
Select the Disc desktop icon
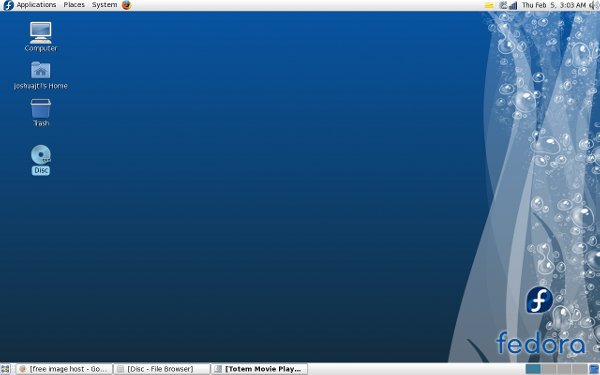point(41,160)
